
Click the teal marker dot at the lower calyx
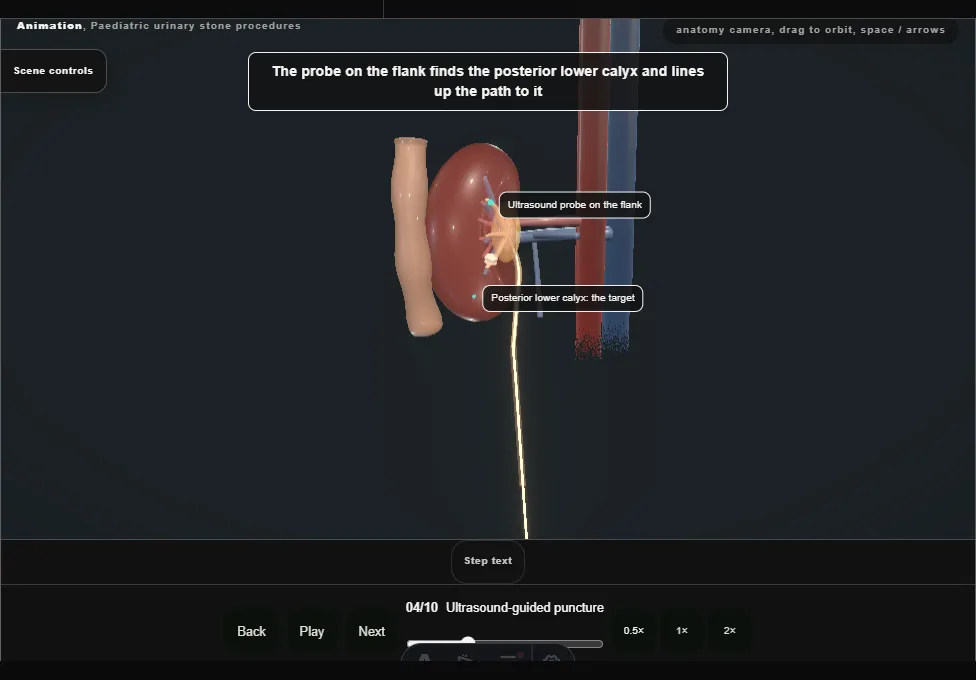pos(474,297)
